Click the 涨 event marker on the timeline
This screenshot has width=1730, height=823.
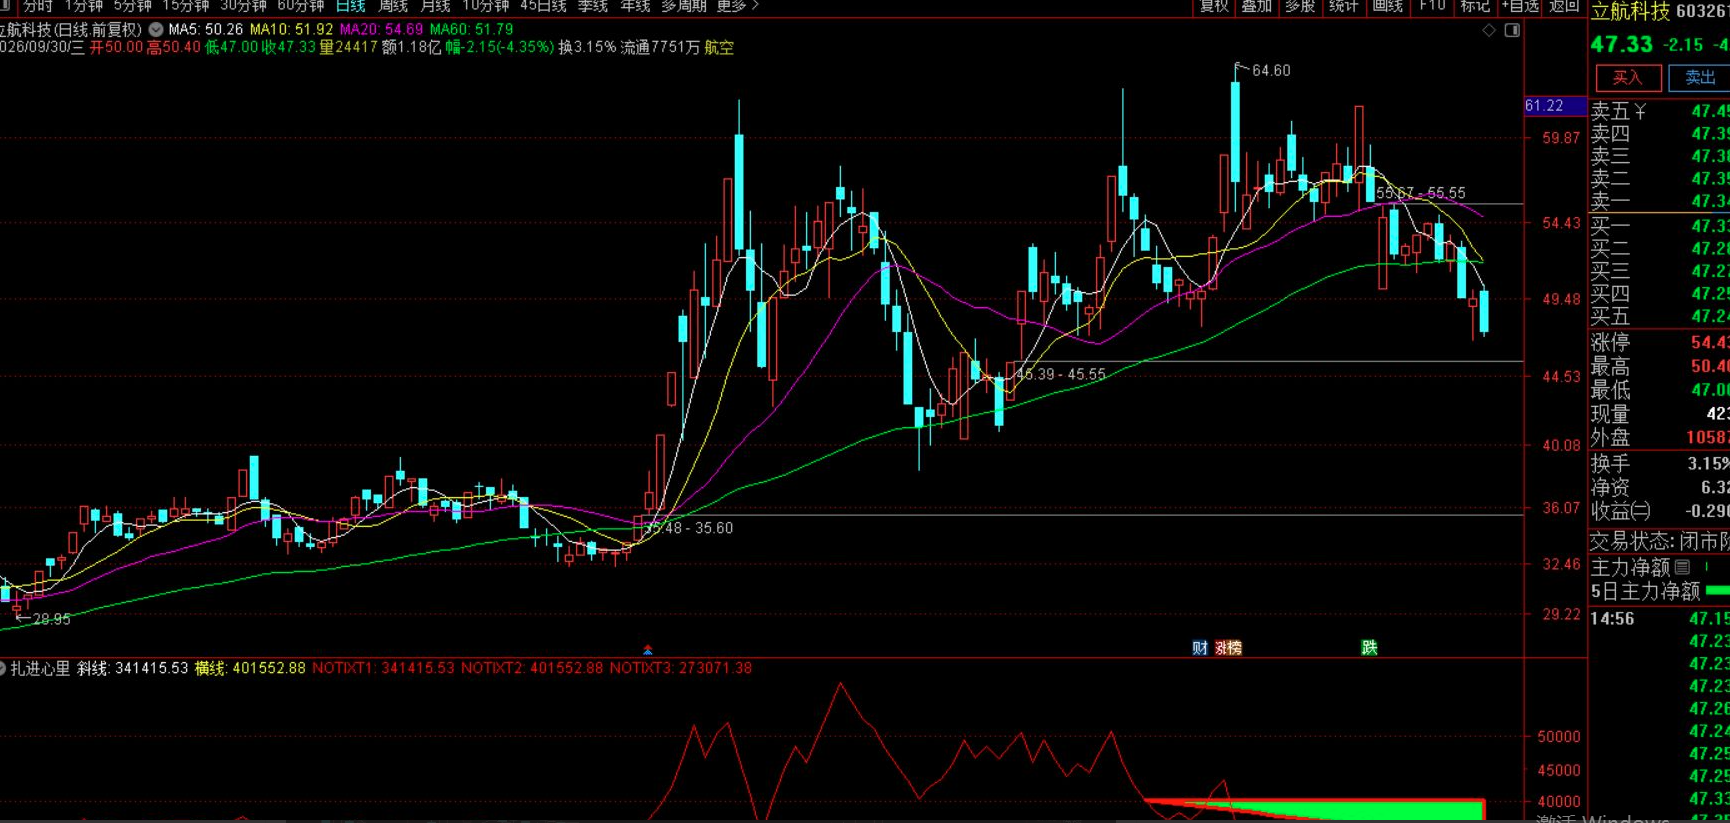coord(1221,648)
